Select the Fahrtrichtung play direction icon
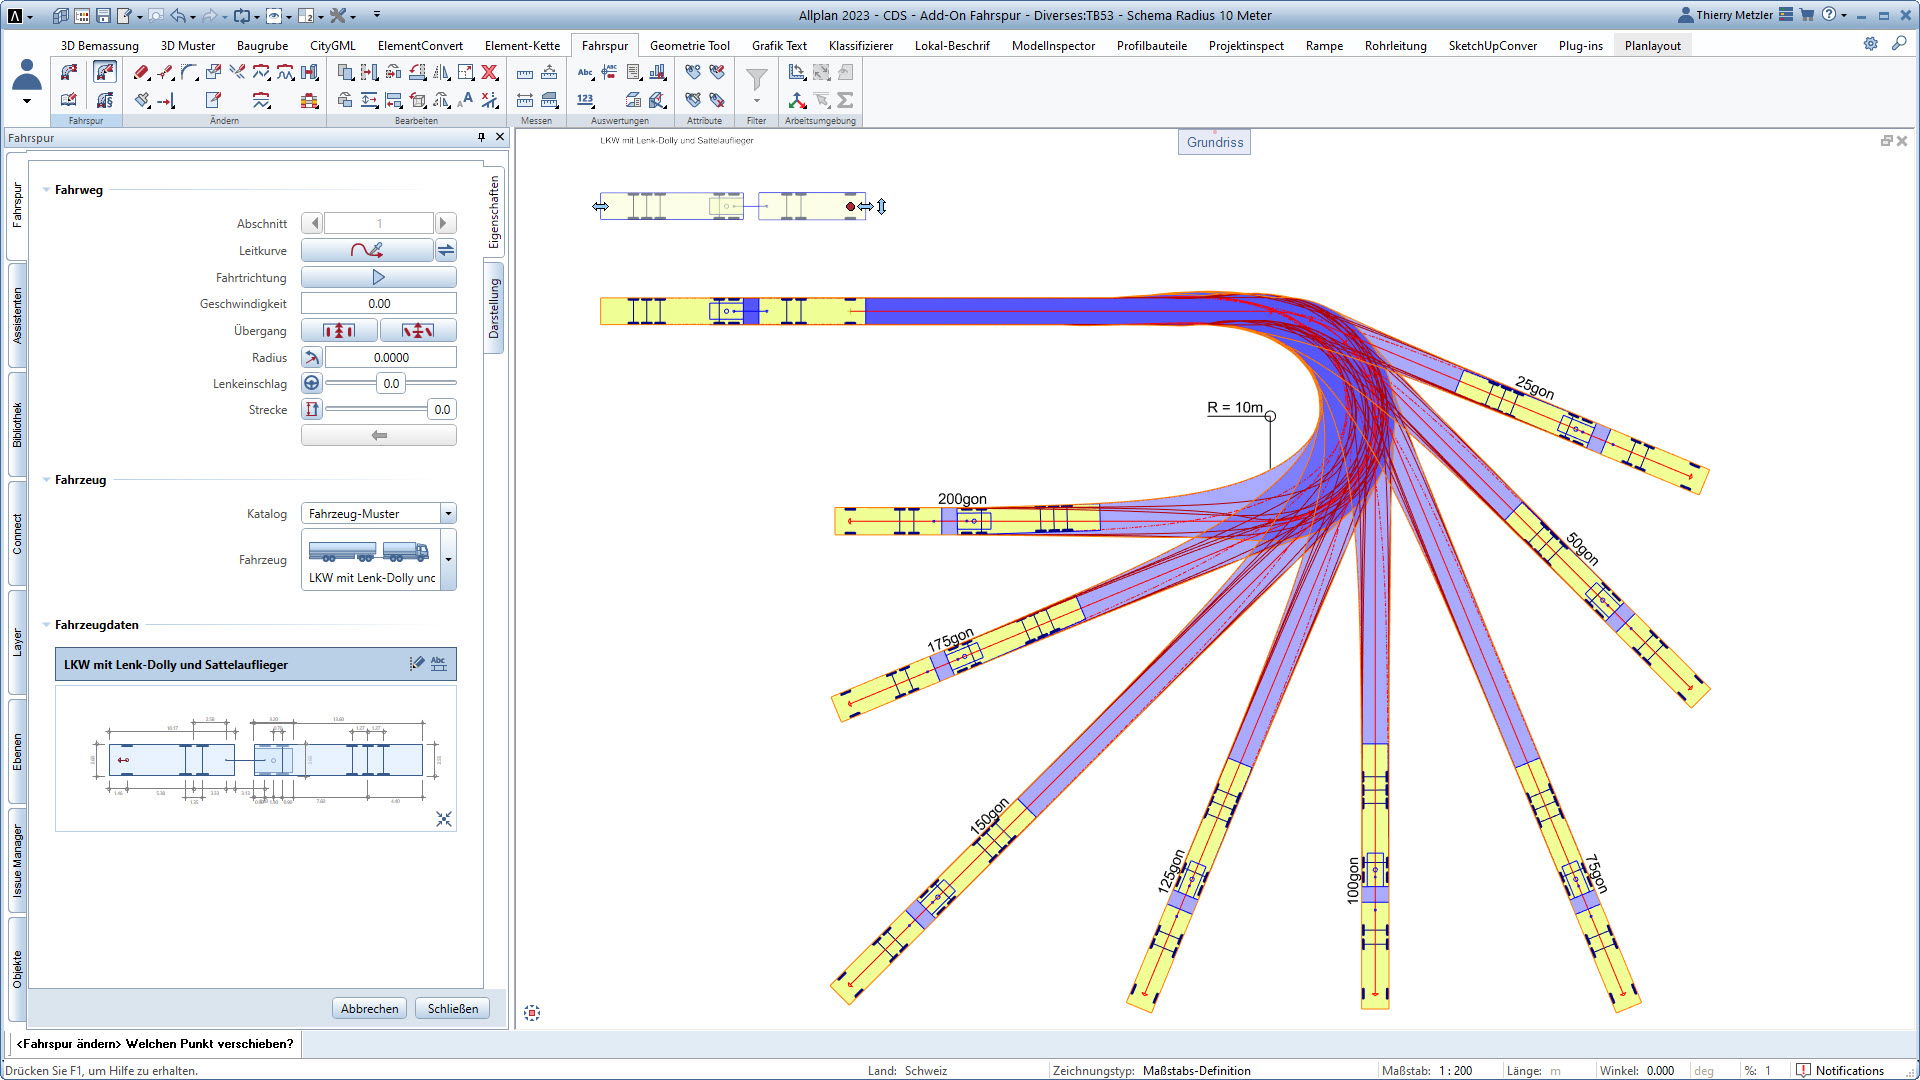The width and height of the screenshot is (1920, 1080). tap(378, 277)
